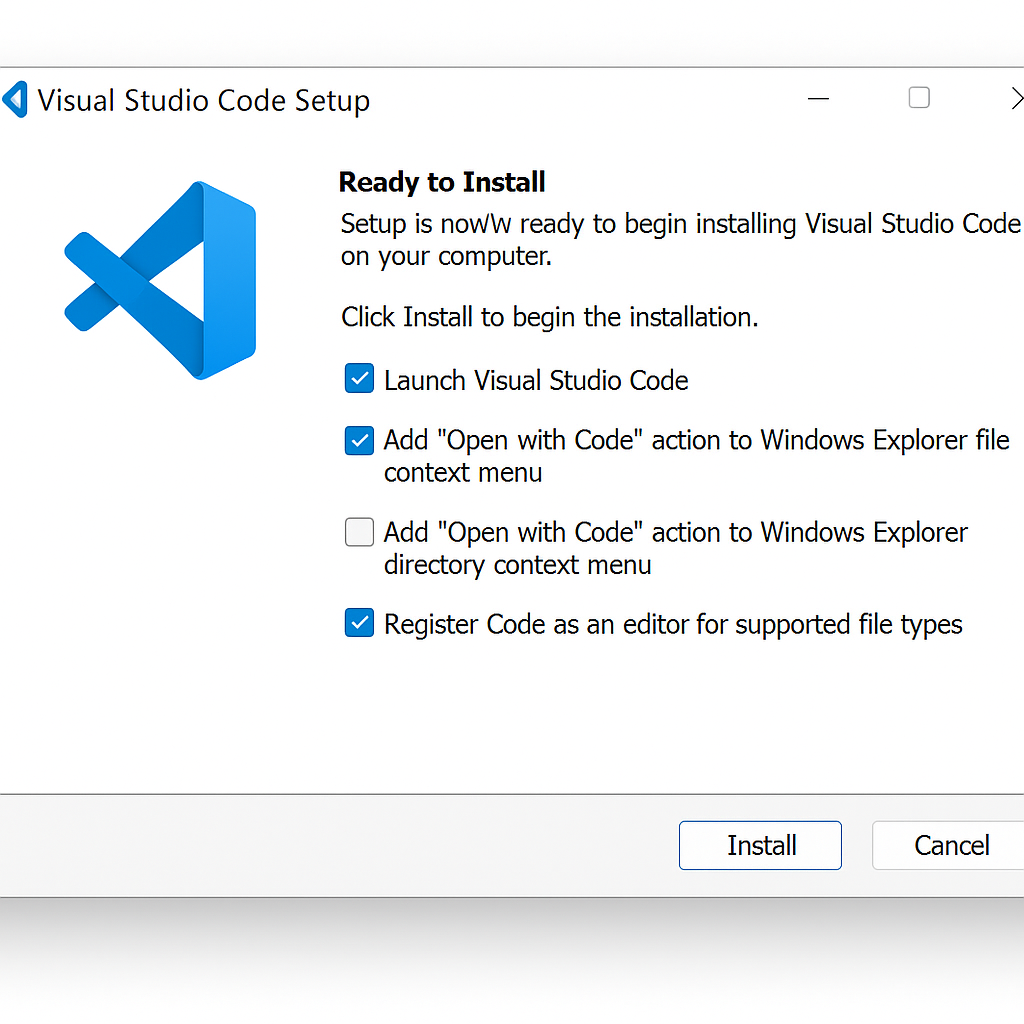Click the "Launch Visual Studio Code" label text
Screen dimensions: 1024x1024
point(536,380)
